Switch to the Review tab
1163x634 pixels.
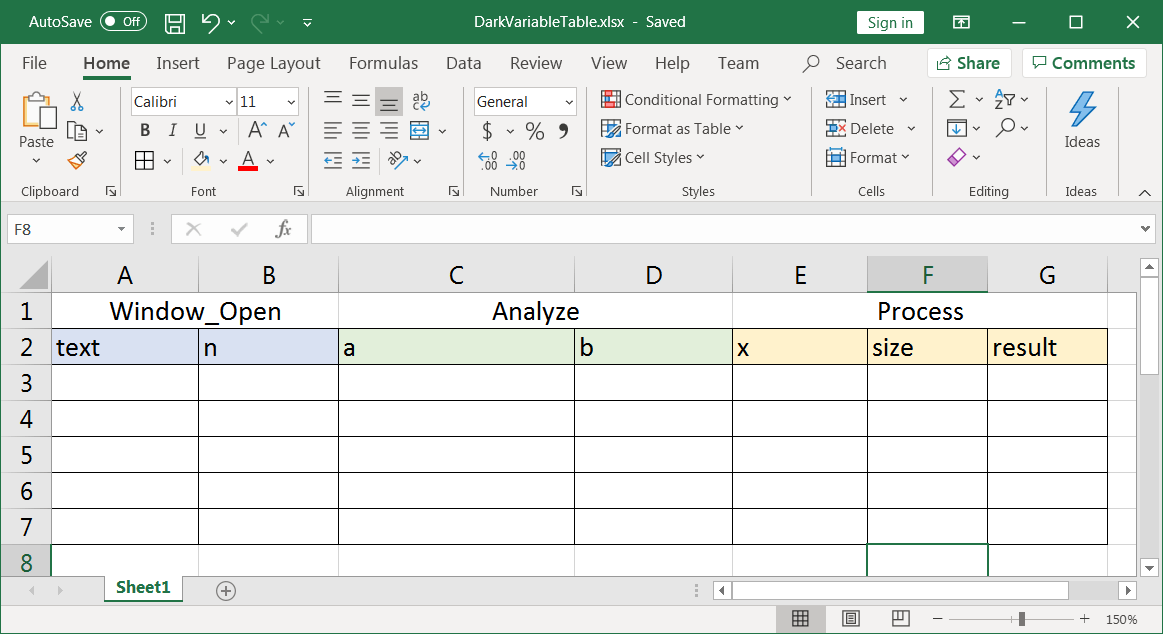536,63
